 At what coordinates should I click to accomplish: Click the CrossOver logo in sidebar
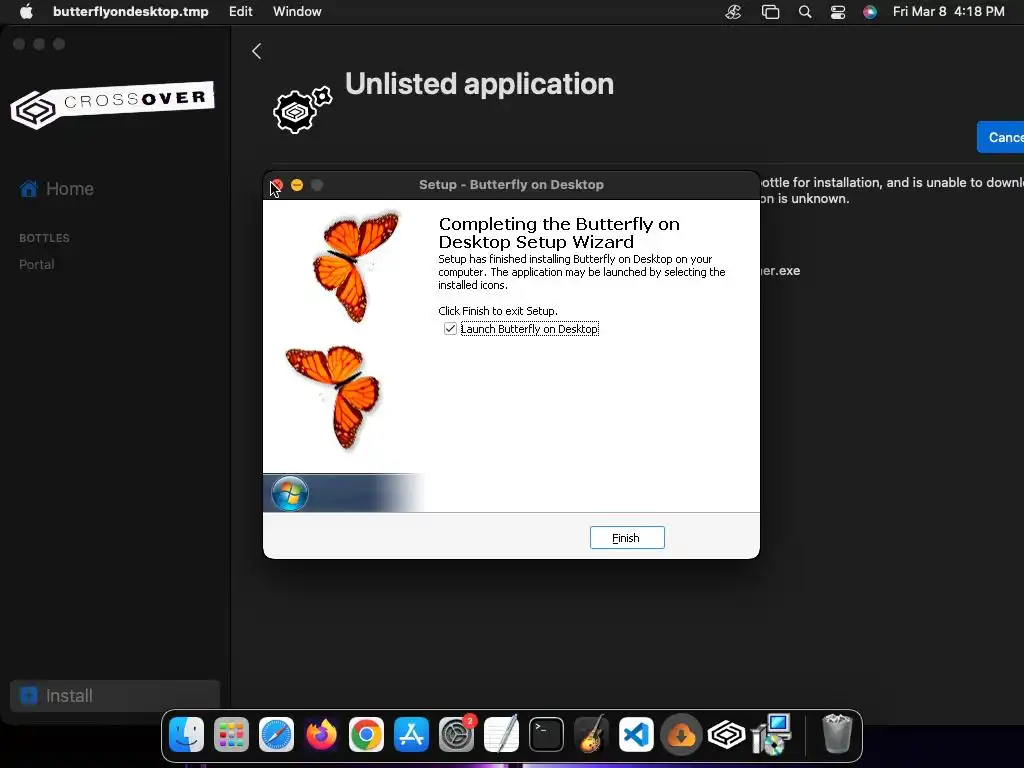pos(112,104)
